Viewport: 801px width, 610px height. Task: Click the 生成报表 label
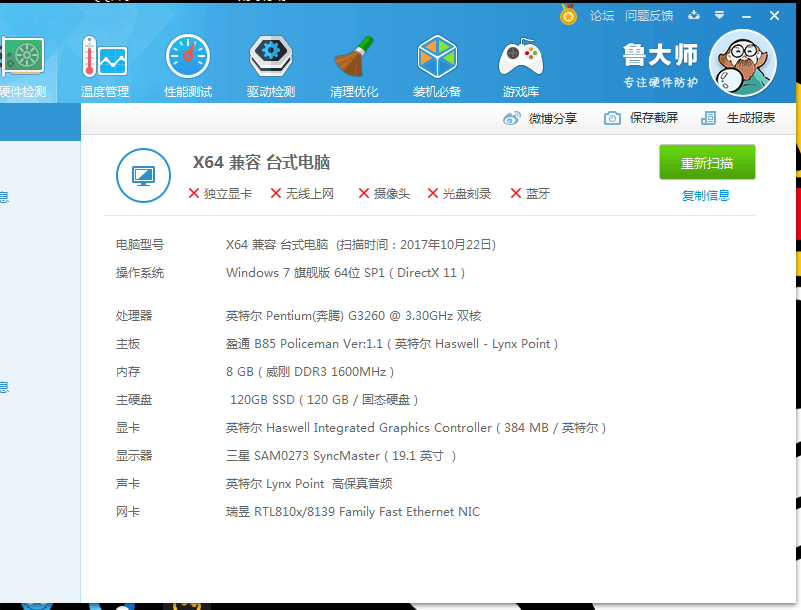point(751,118)
